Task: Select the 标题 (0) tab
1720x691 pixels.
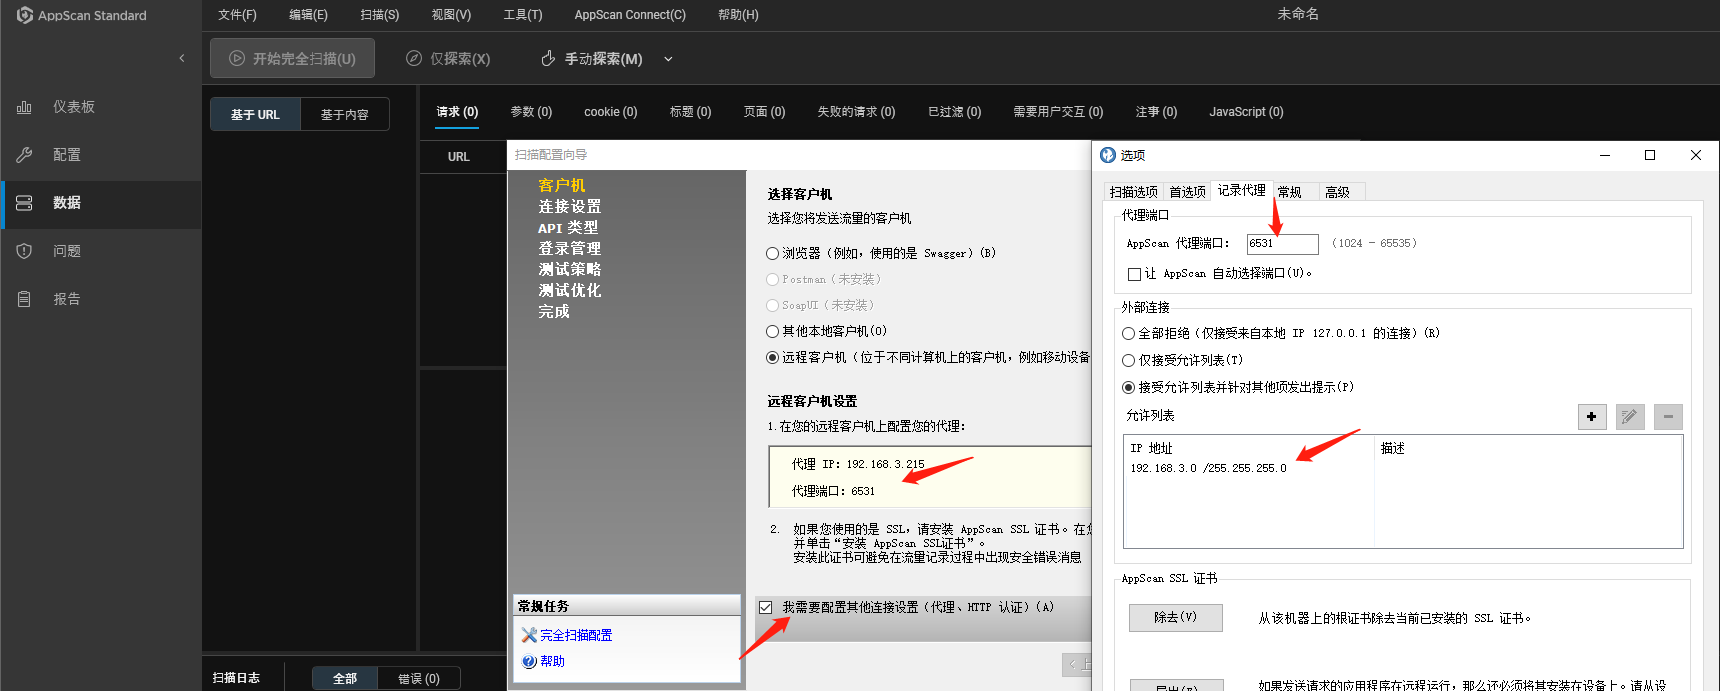Action: tap(690, 112)
